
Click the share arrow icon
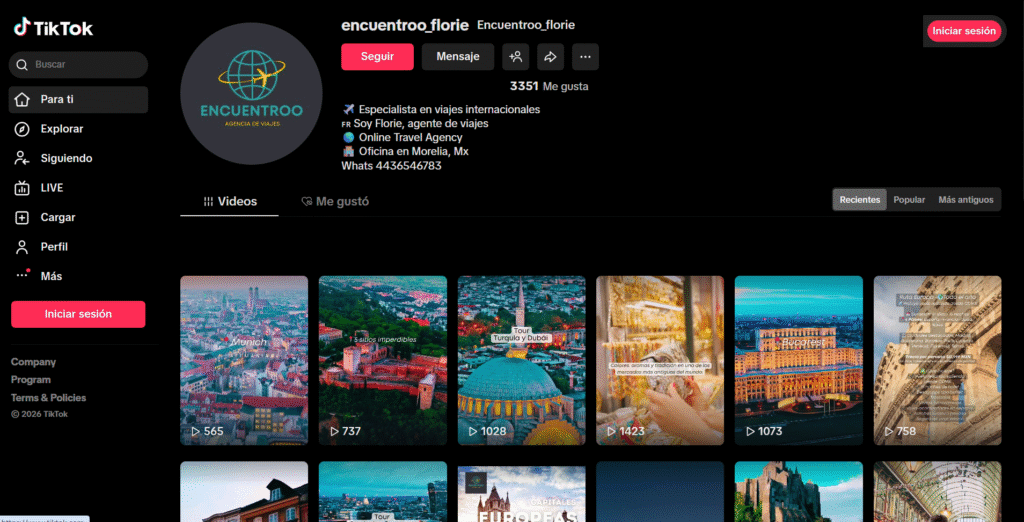pyautogui.click(x=550, y=57)
